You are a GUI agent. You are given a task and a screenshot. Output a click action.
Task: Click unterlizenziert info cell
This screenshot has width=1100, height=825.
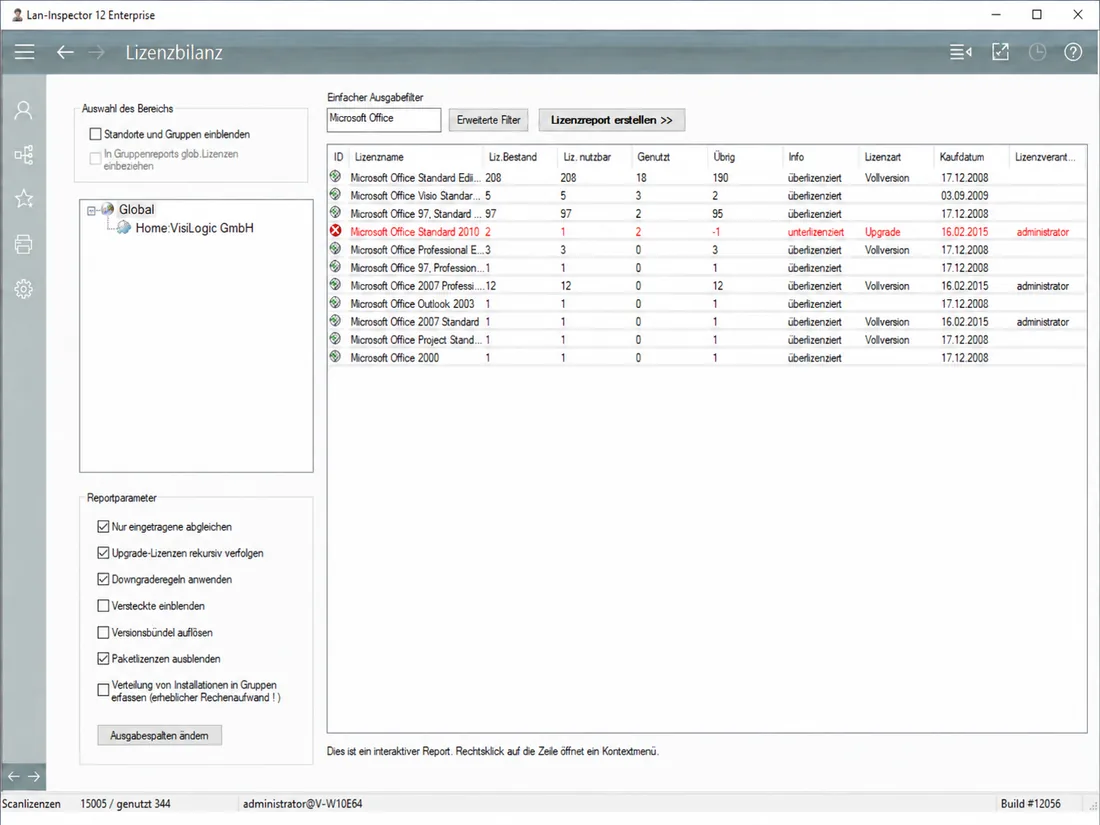pyautogui.click(x=815, y=232)
